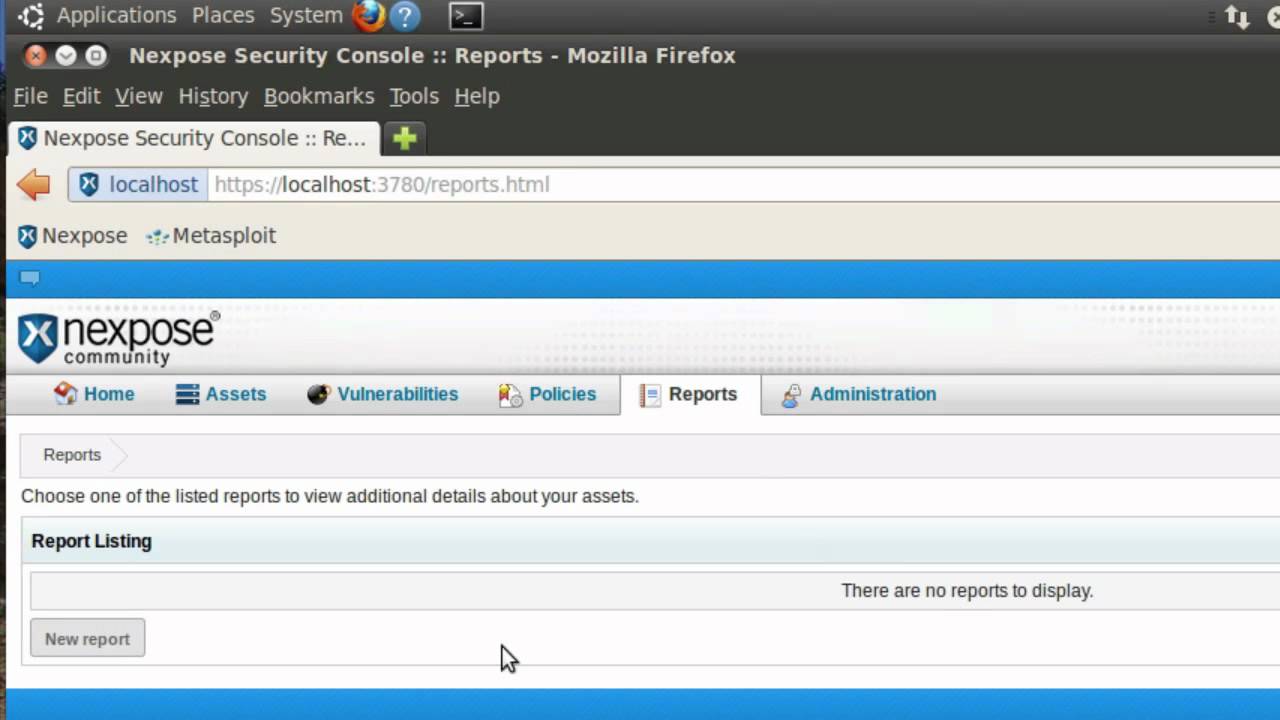Screen dimensions: 1280x720
Task: Open the View menu
Action: point(139,96)
